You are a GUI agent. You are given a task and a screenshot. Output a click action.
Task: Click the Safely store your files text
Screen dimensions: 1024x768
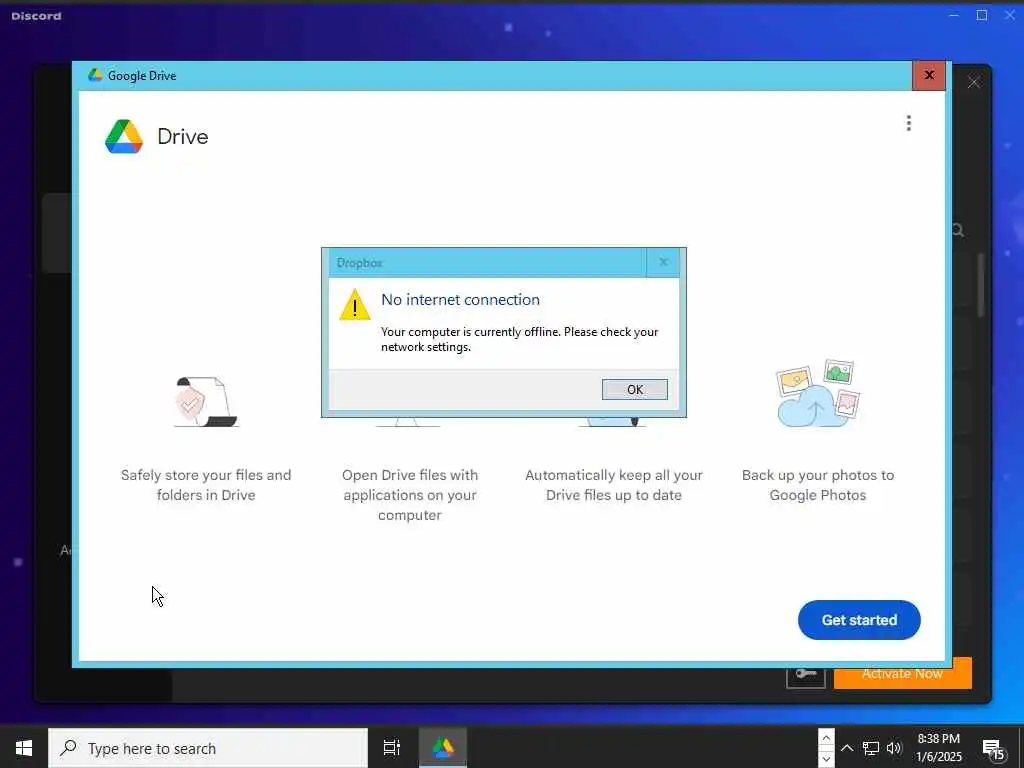pos(206,485)
